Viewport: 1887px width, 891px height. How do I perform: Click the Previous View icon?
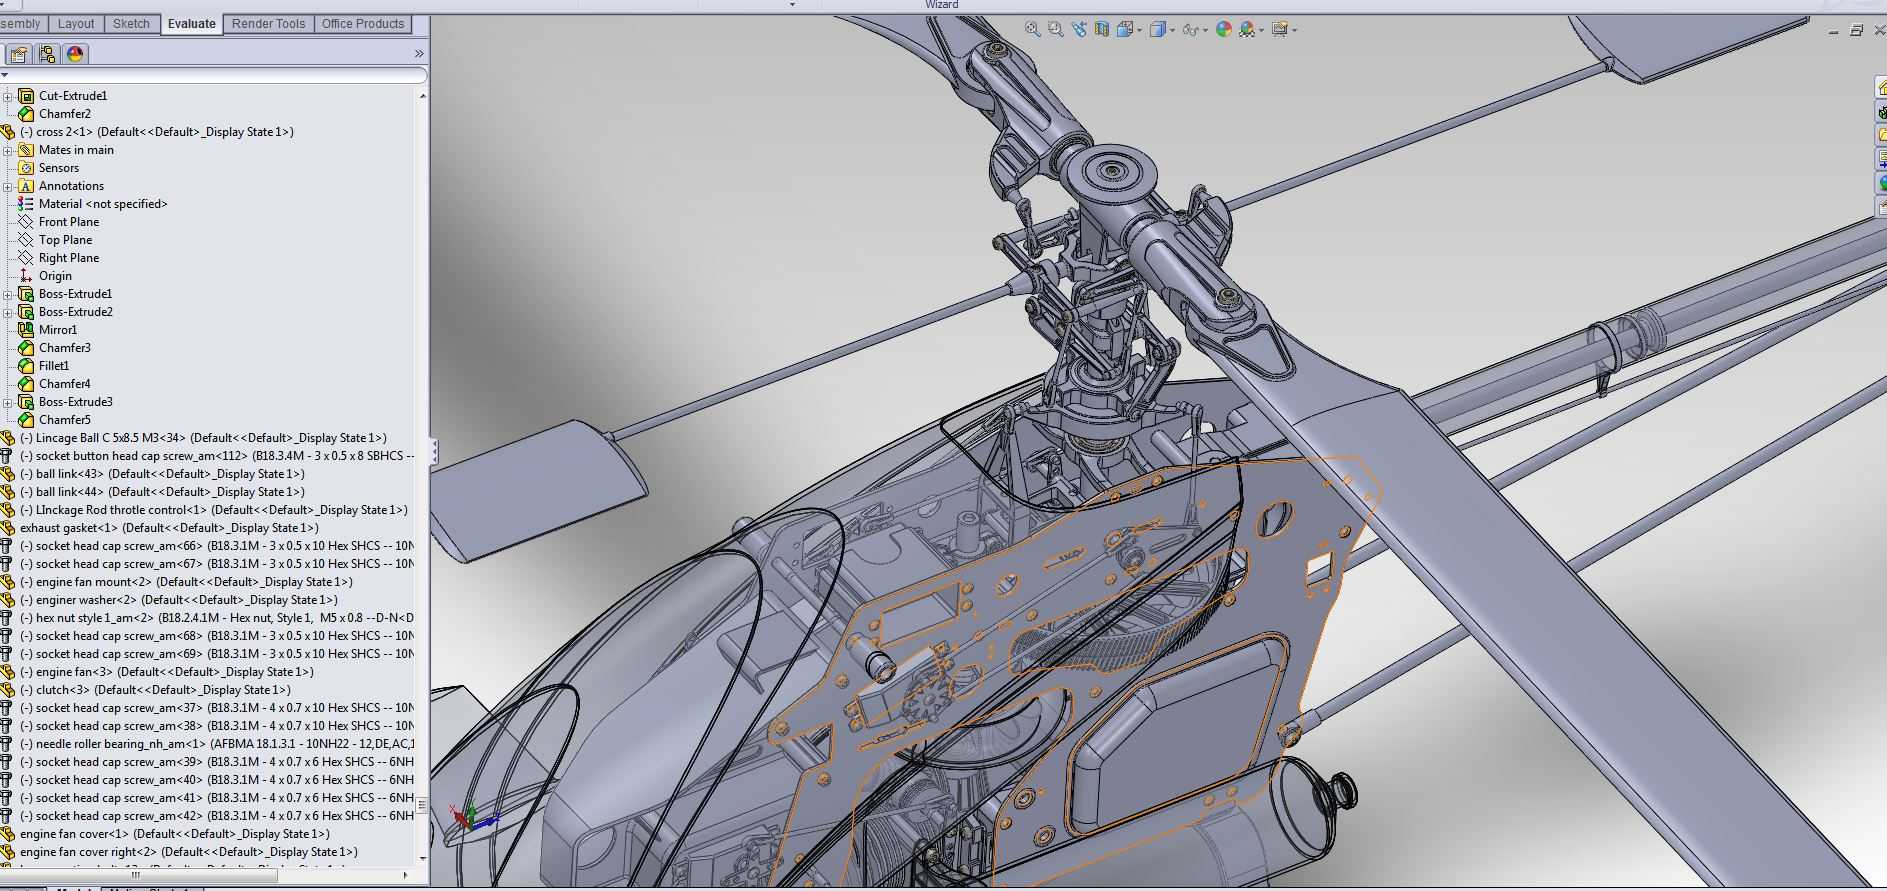coord(1078,30)
